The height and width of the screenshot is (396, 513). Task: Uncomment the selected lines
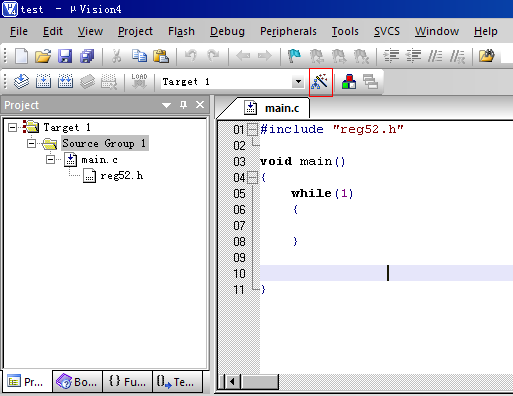pos(457,56)
